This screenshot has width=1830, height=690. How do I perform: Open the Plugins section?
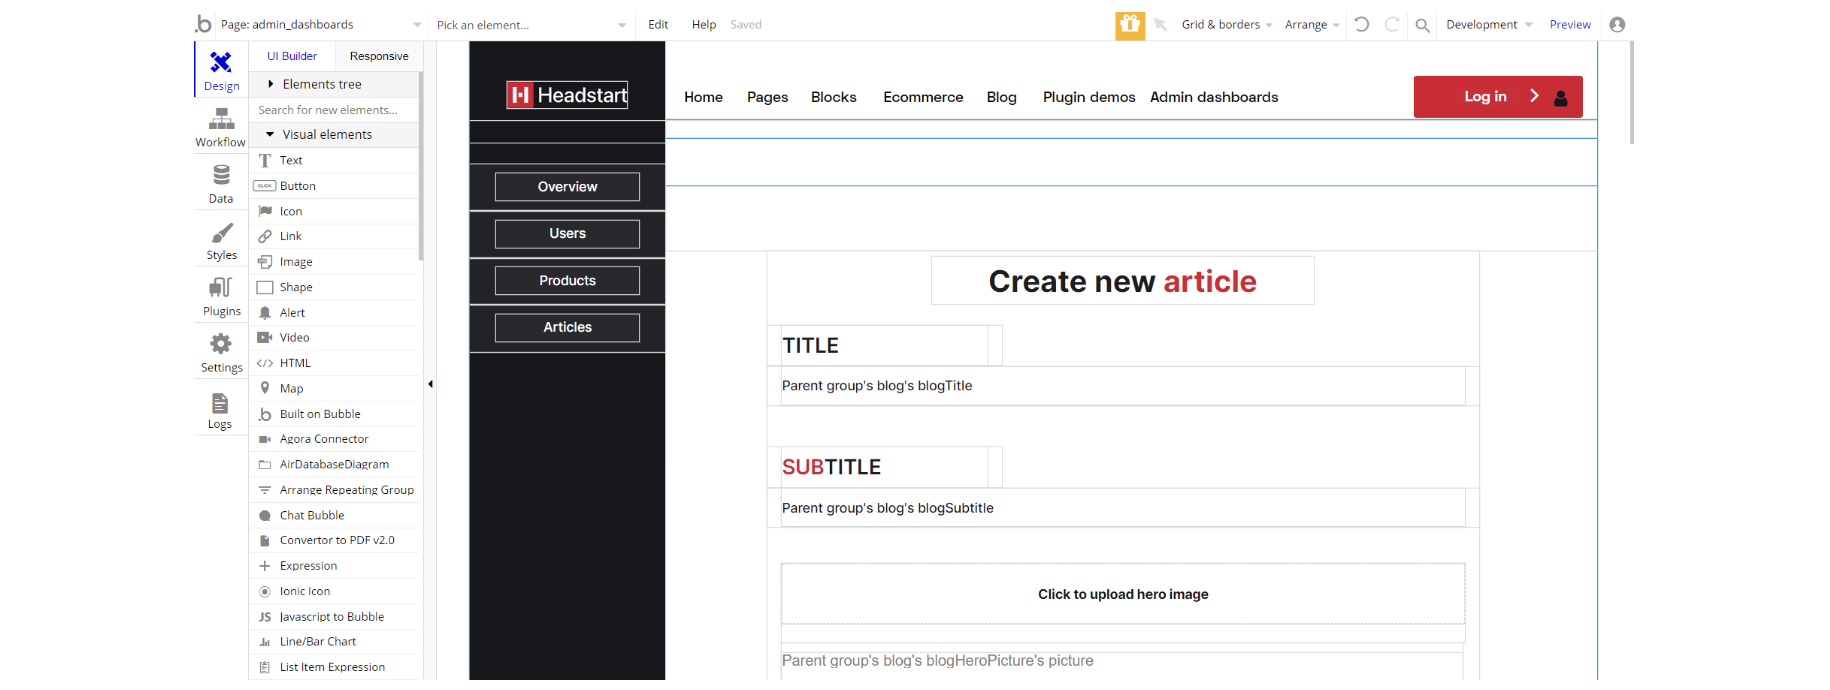click(x=221, y=295)
